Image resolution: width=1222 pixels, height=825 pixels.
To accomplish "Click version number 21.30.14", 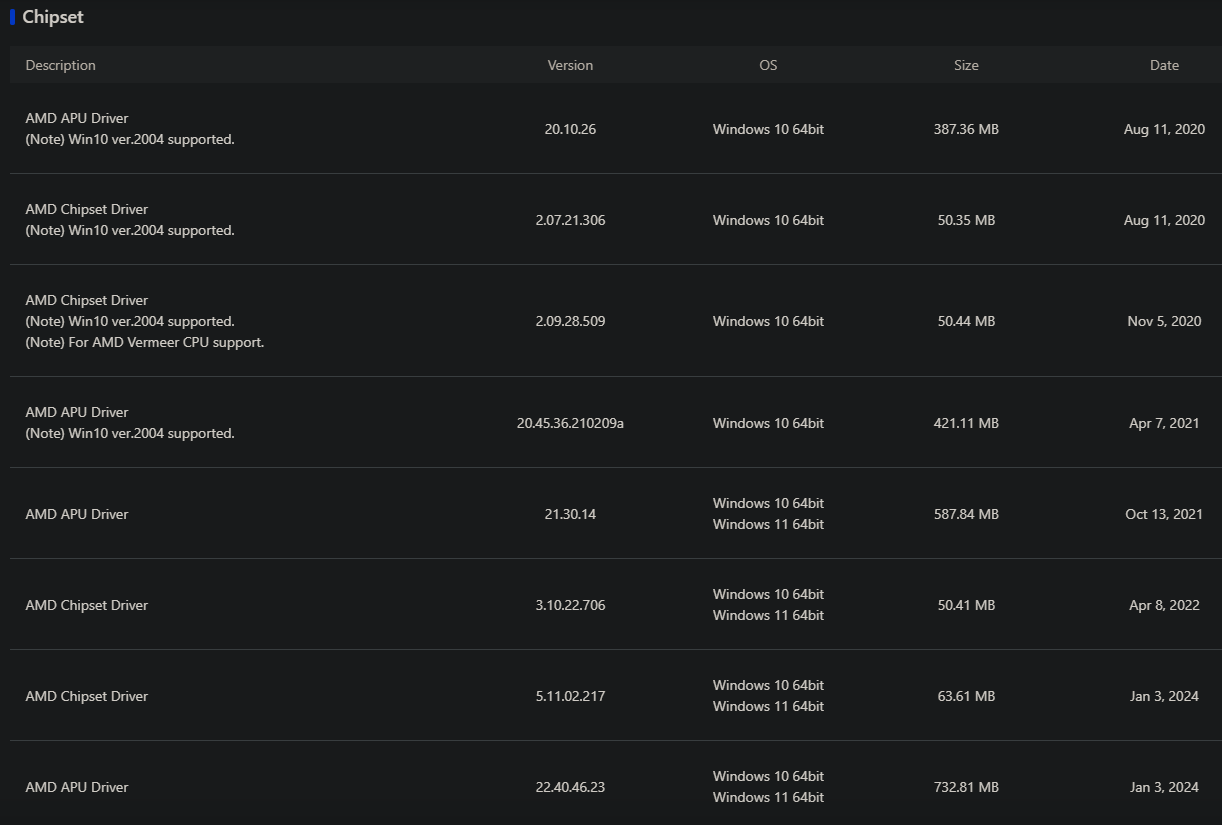I will pyautogui.click(x=570, y=514).
